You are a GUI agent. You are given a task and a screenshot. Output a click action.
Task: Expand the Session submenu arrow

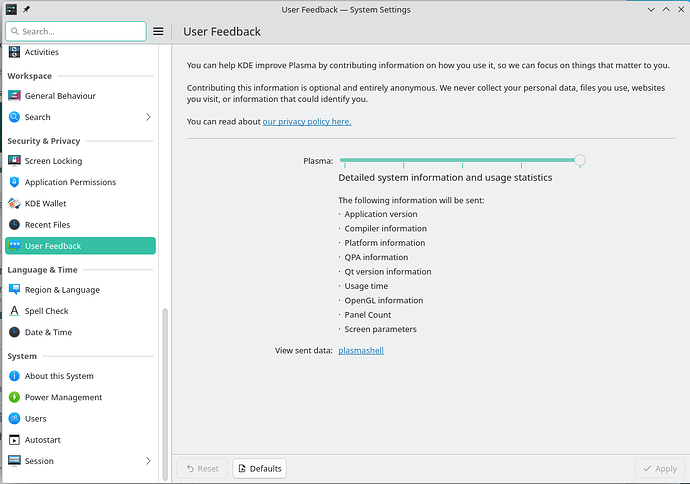click(148, 461)
